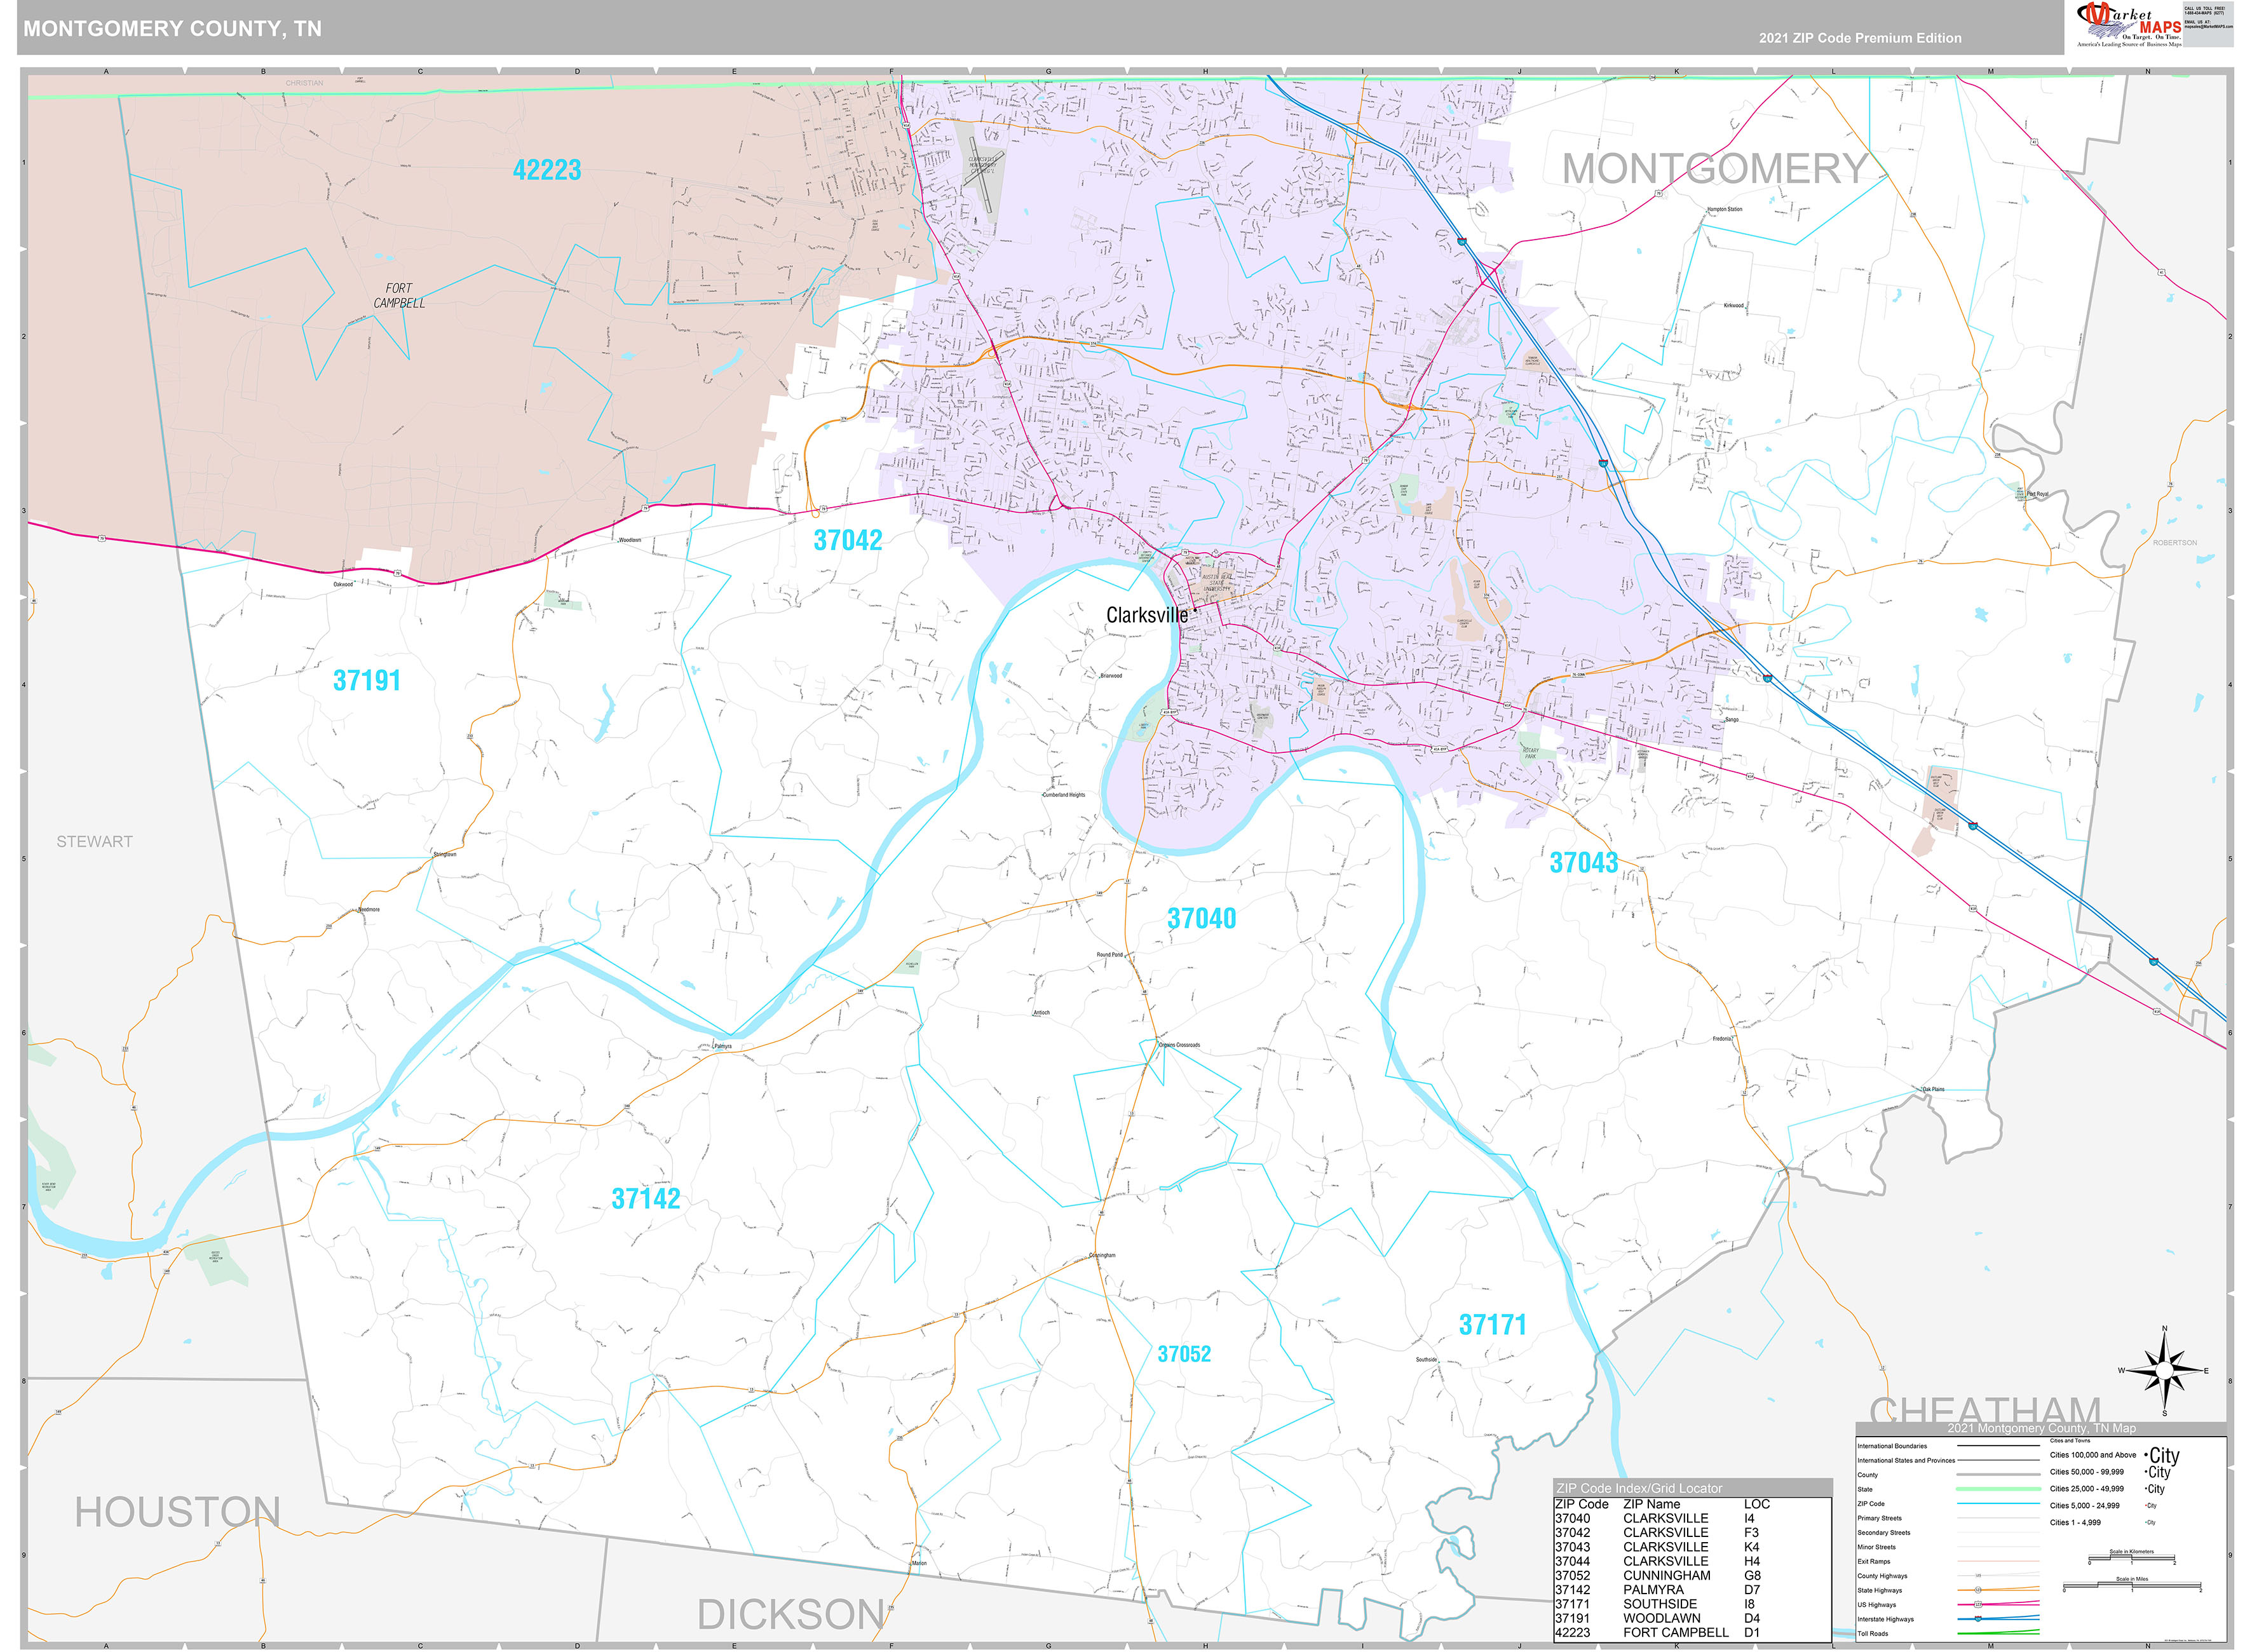
Task: Click the green State boundary line swatch
Action: (x=1999, y=1490)
